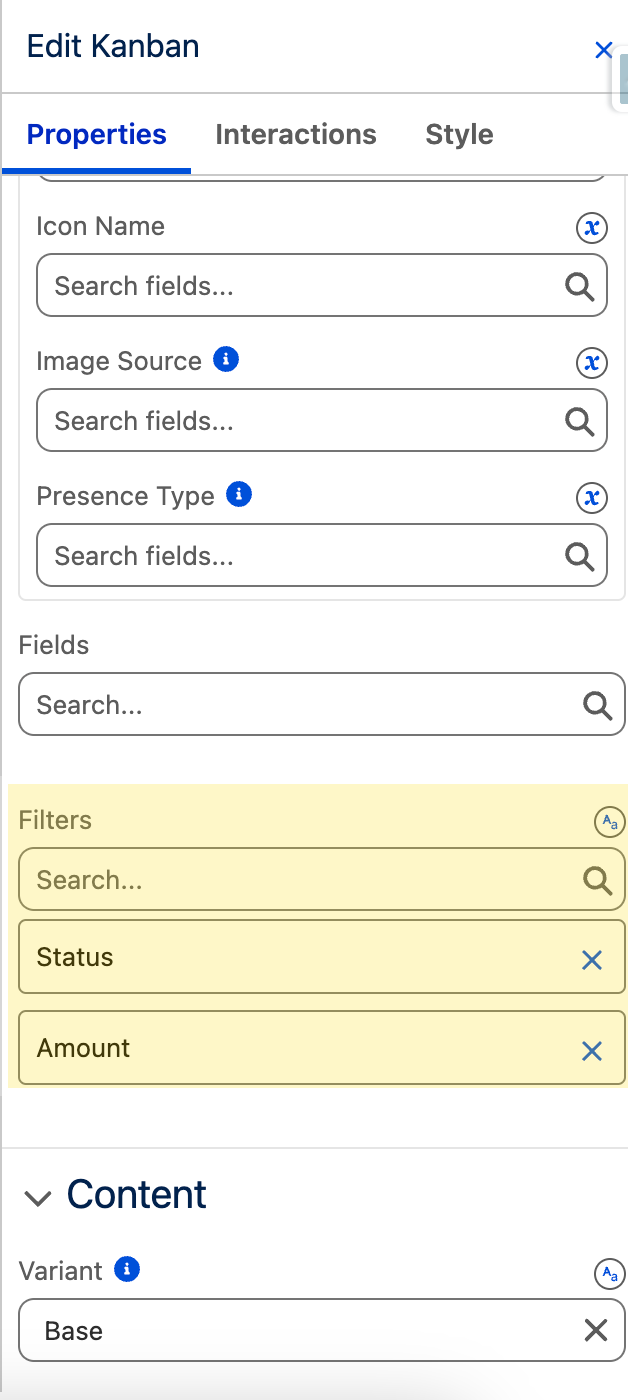
Task: Switch to the Style tab
Action: (x=459, y=135)
